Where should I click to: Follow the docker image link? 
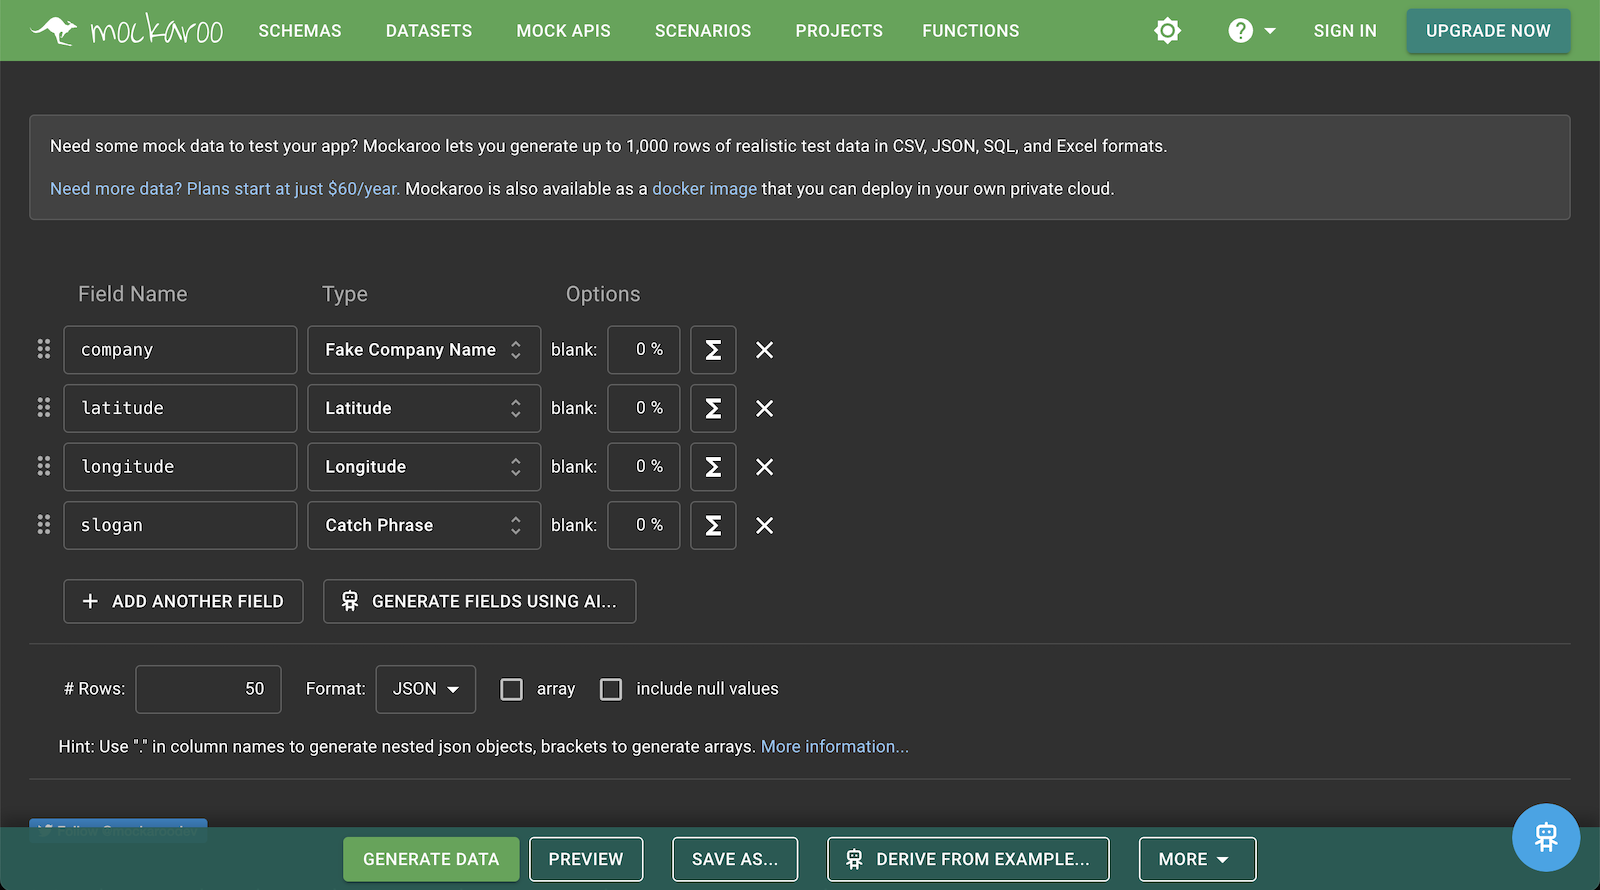pos(704,189)
